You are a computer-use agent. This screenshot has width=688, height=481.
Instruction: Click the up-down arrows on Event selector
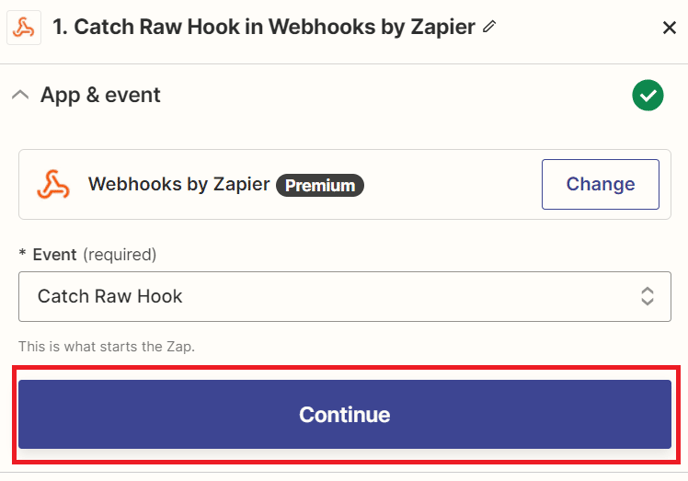tap(647, 297)
